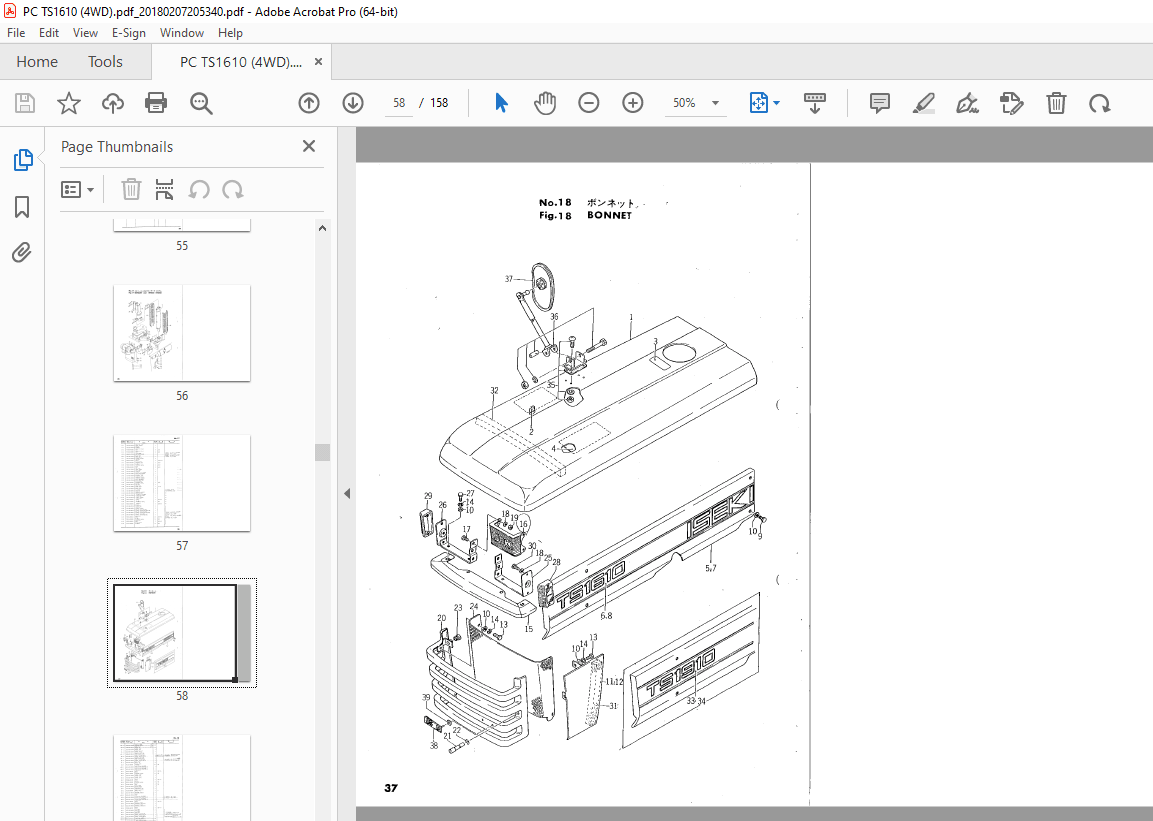The image size is (1153, 821).
Task: Select the Hand tool
Action: 545,103
